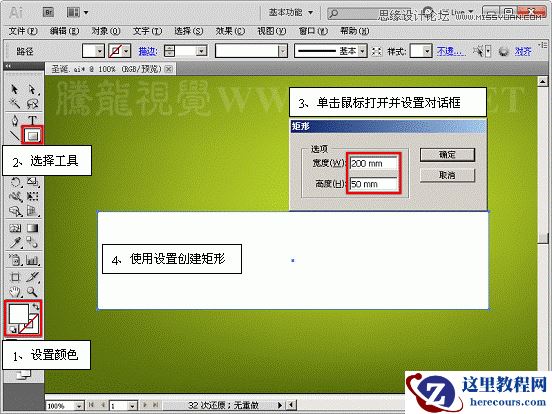Open fill color dropdown in control bar

coord(100,51)
